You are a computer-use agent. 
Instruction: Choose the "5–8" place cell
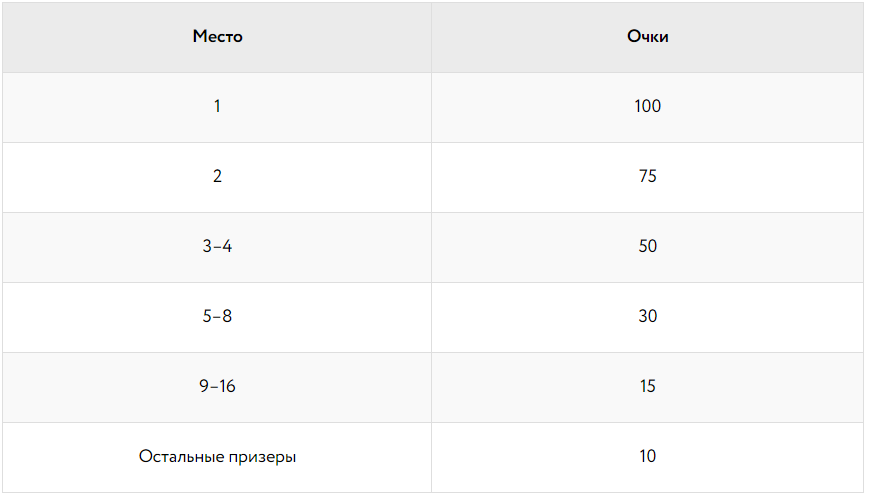[x=217, y=316]
